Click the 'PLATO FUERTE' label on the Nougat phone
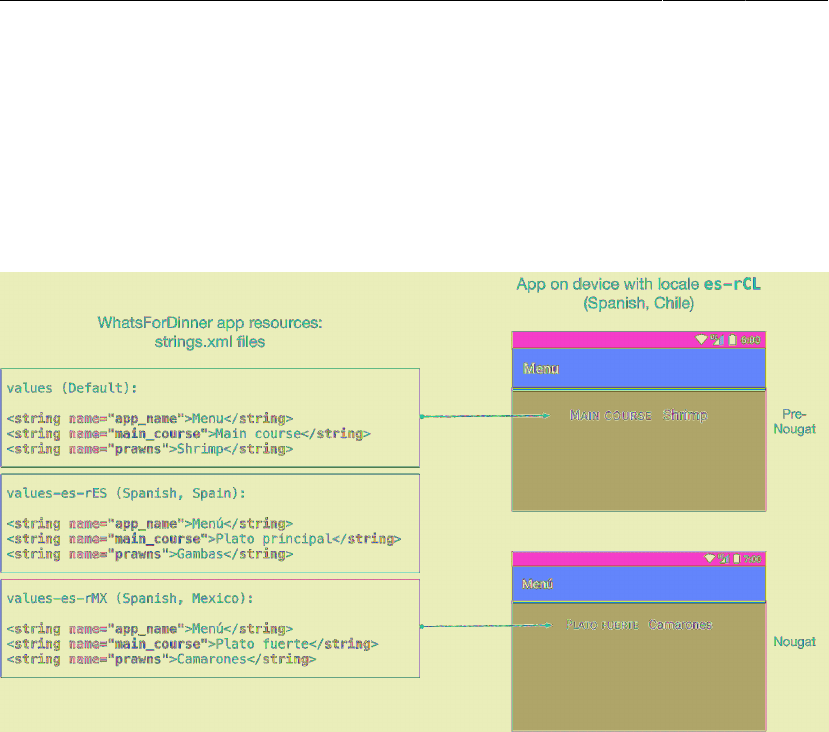This screenshot has width=829, height=732. tap(602, 625)
